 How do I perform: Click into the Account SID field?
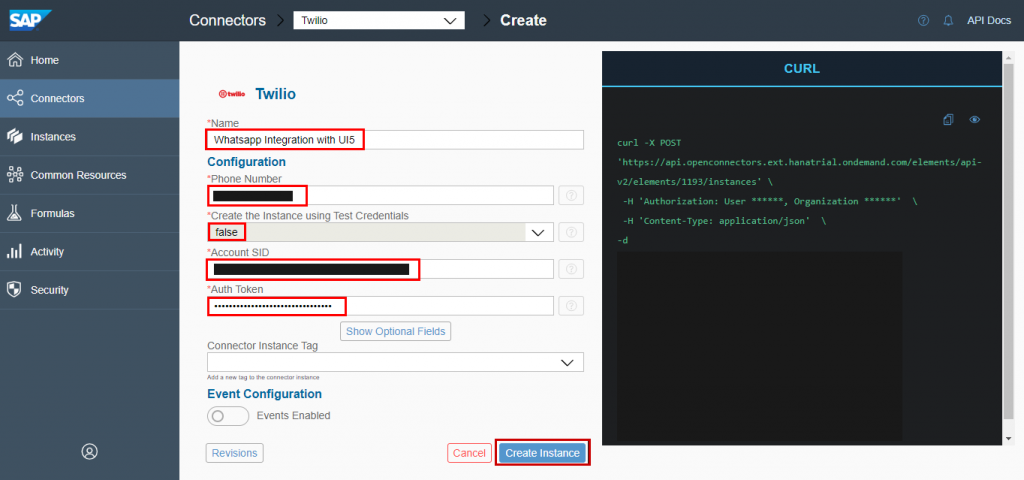click(380, 269)
